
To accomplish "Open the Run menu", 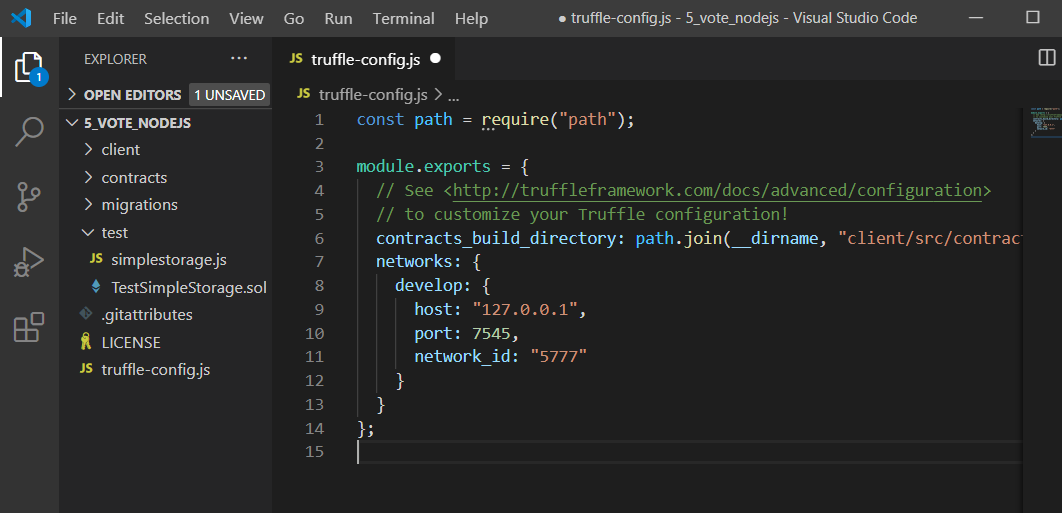I will pyautogui.click(x=339, y=18).
